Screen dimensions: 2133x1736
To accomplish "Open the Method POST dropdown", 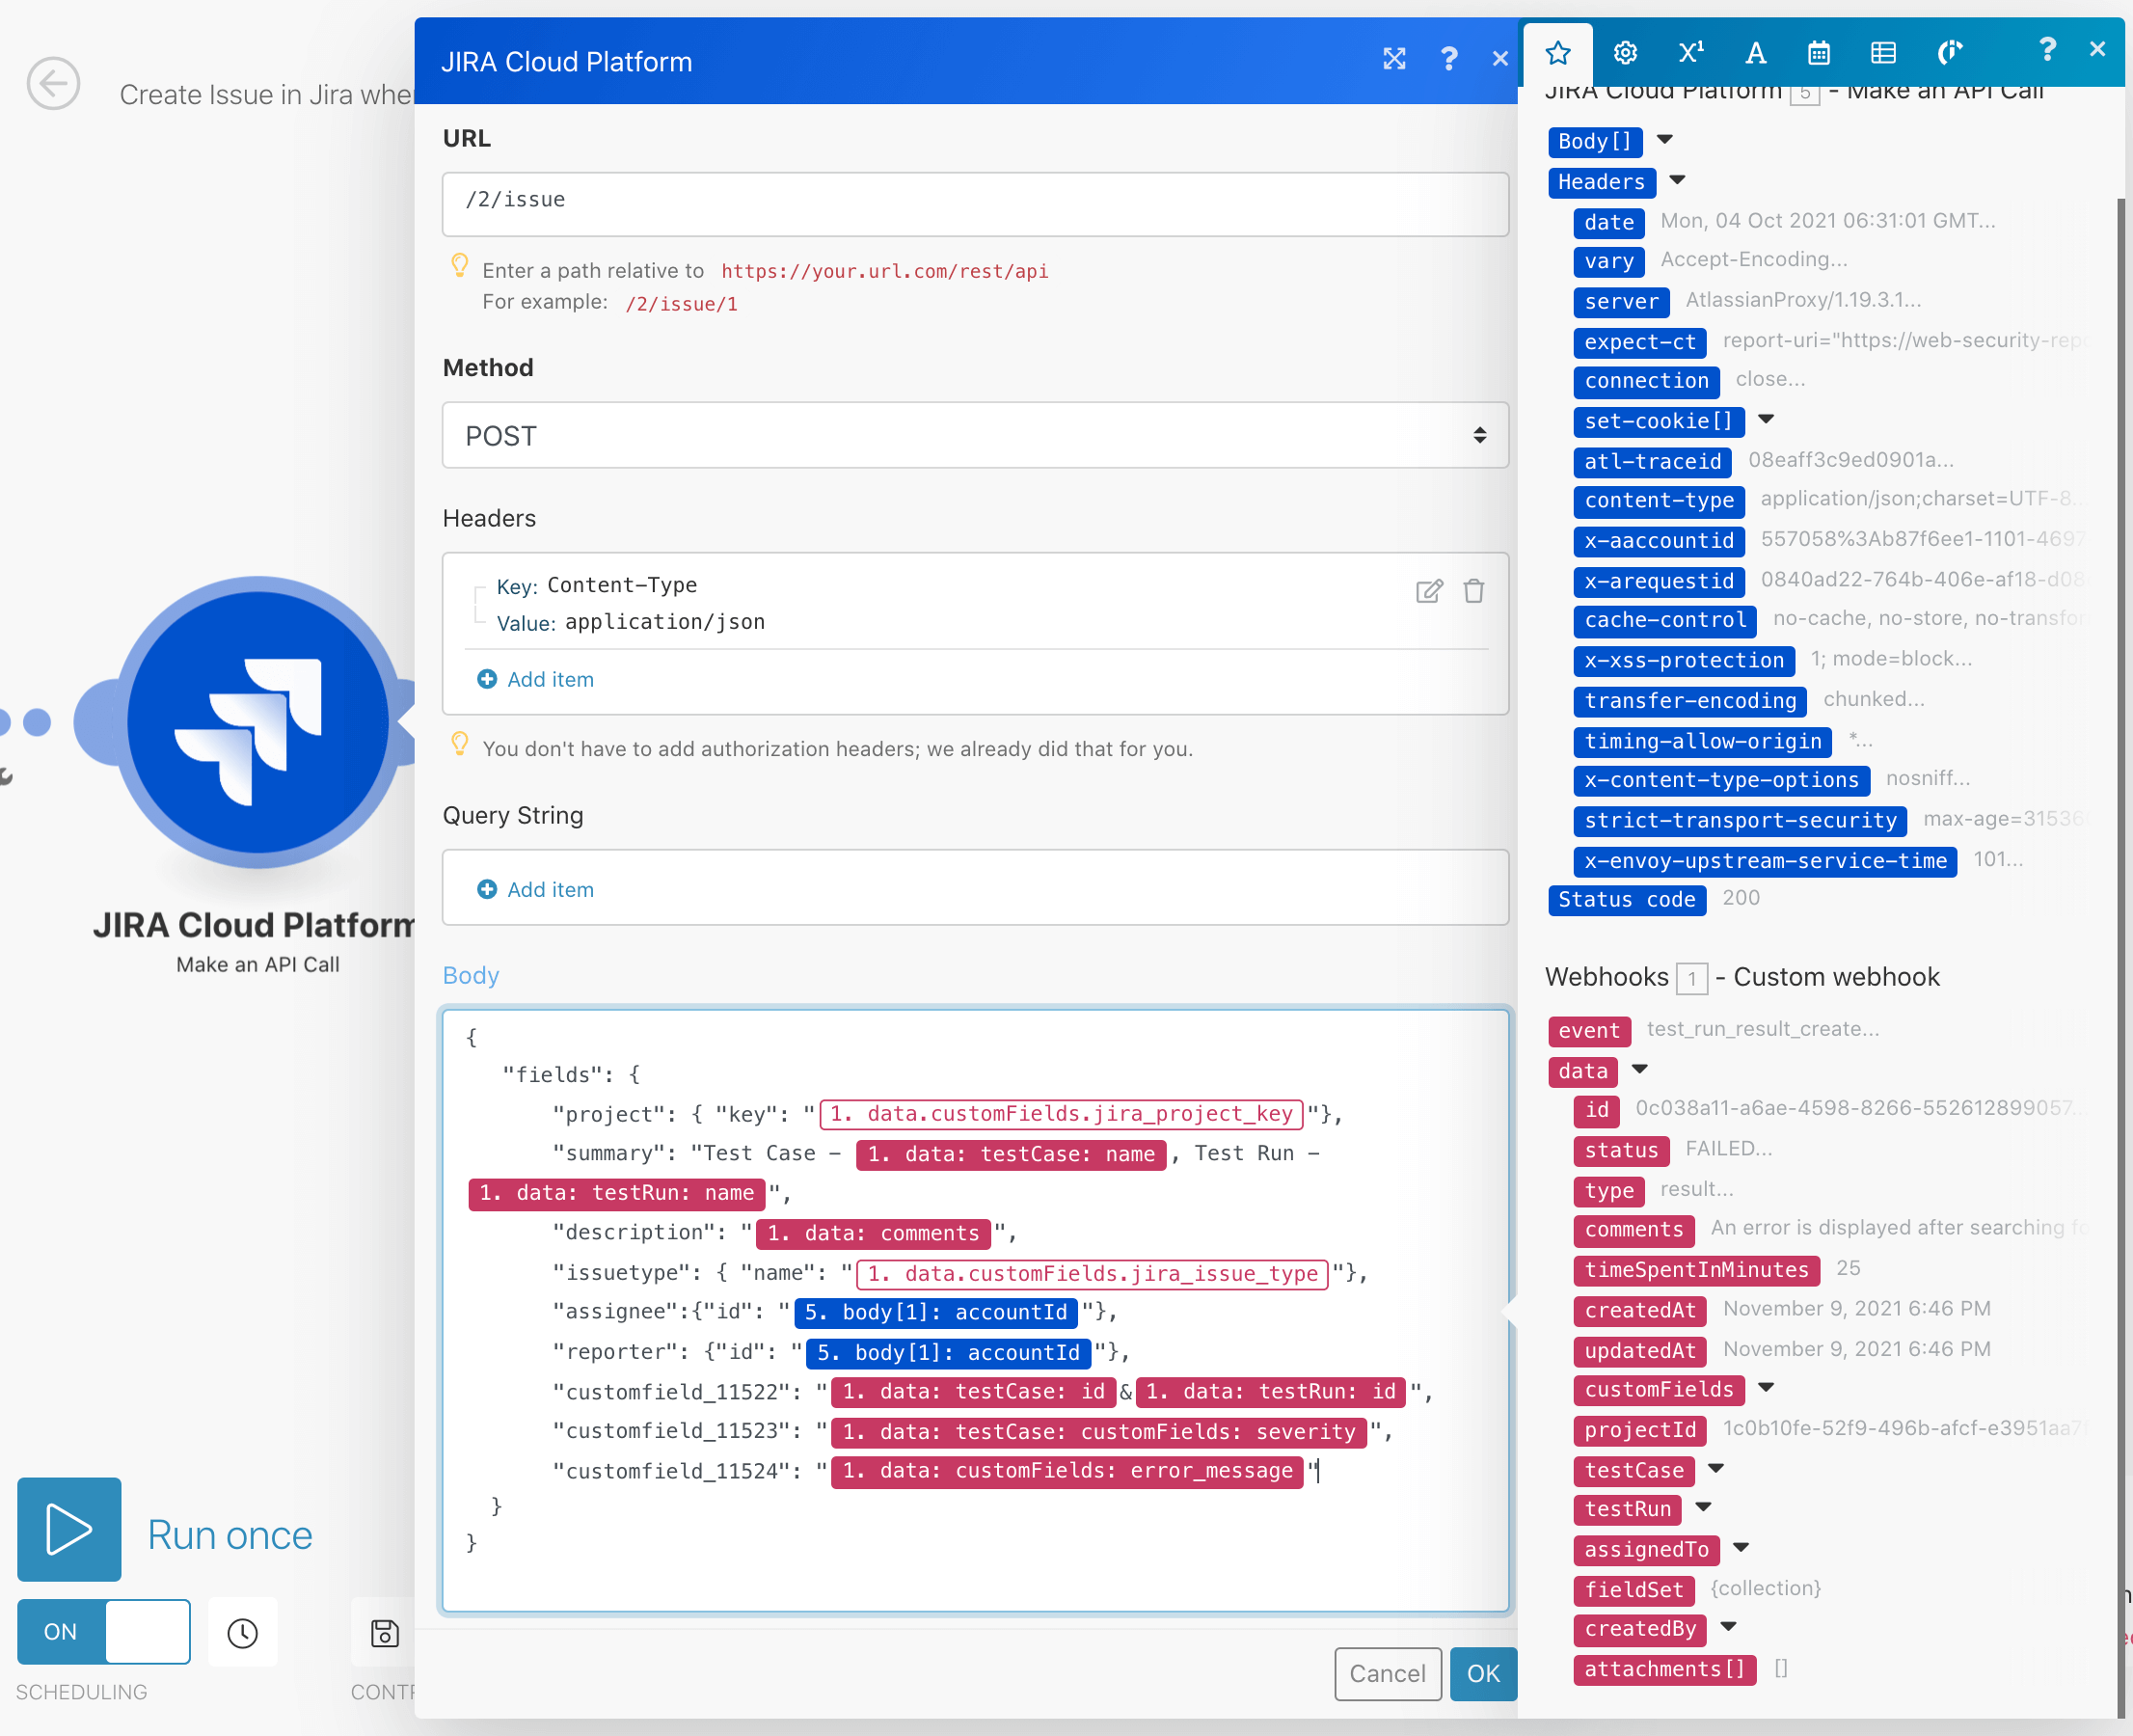I will pyautogui.click(x=975, y=435).
